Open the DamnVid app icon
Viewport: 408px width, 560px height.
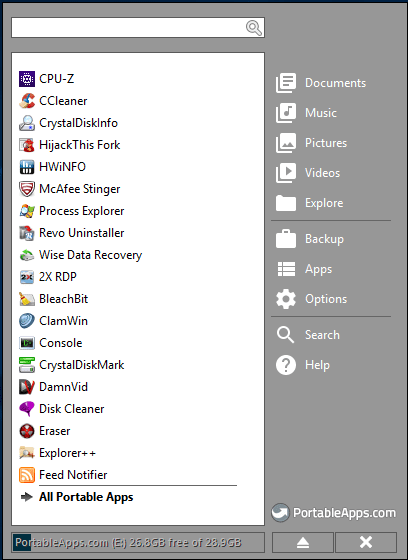tap(27, 387)
